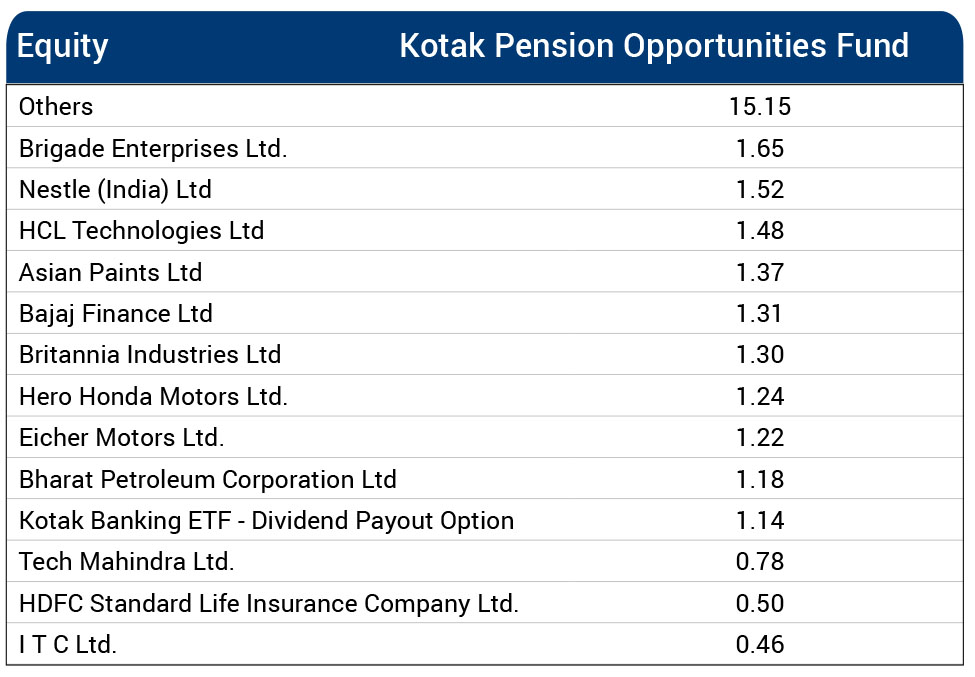Select Tech Mahindra Ltd. row

127,562
